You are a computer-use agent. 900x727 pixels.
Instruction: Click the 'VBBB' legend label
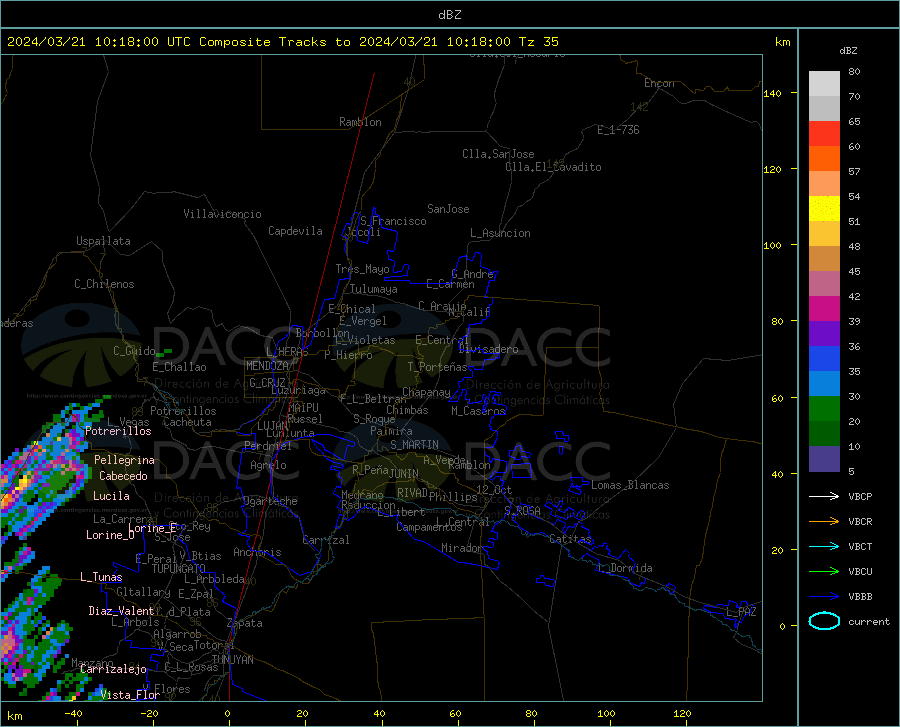point(860,597)
